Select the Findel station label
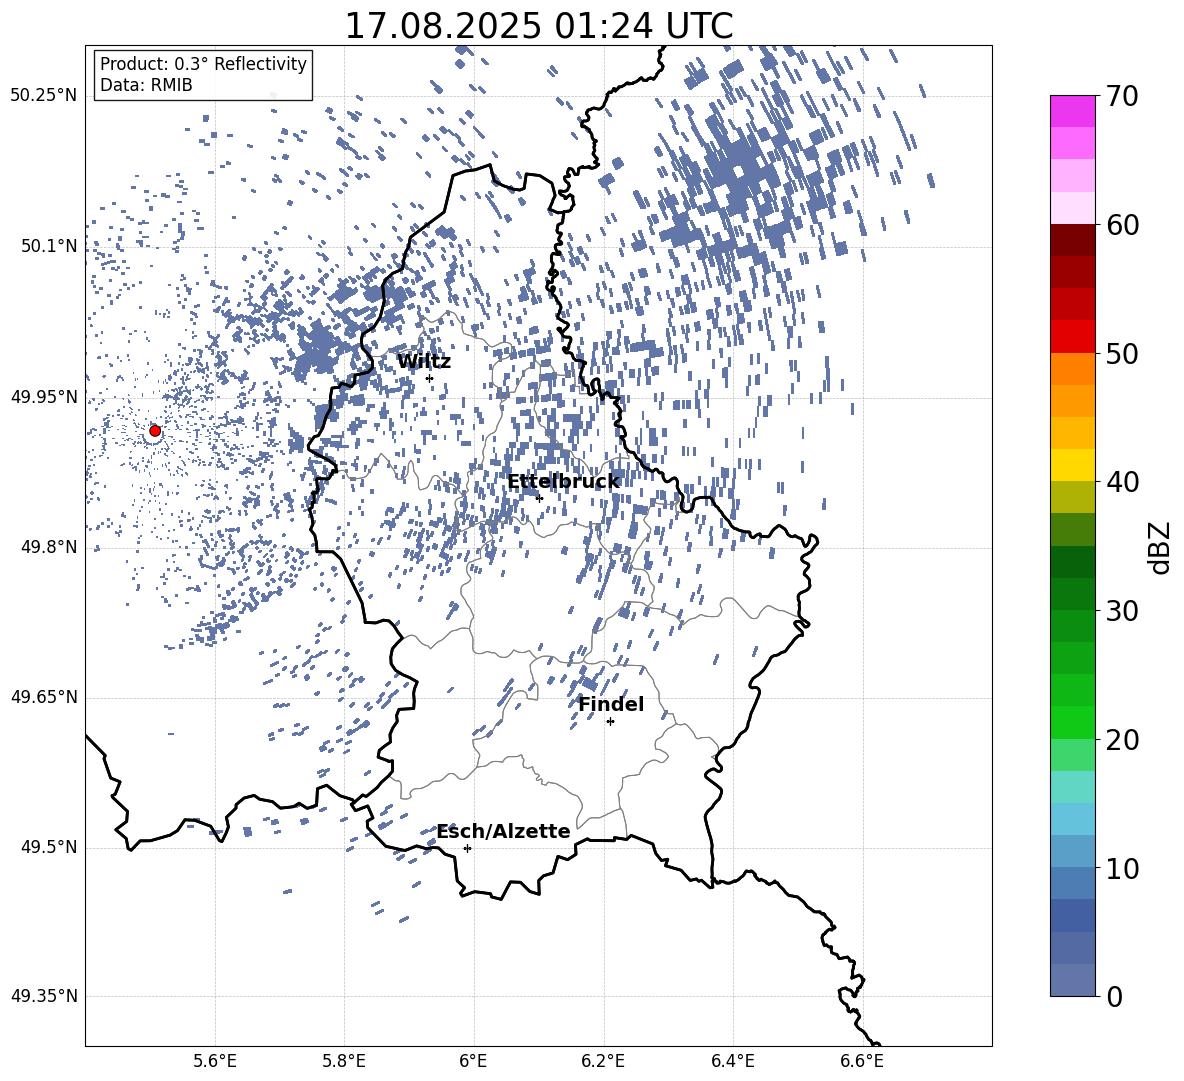1184x1081 pixels. 611,704
